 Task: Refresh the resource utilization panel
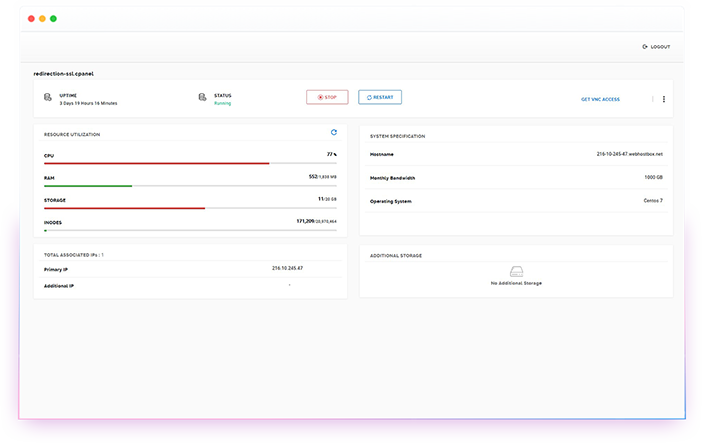334,132
